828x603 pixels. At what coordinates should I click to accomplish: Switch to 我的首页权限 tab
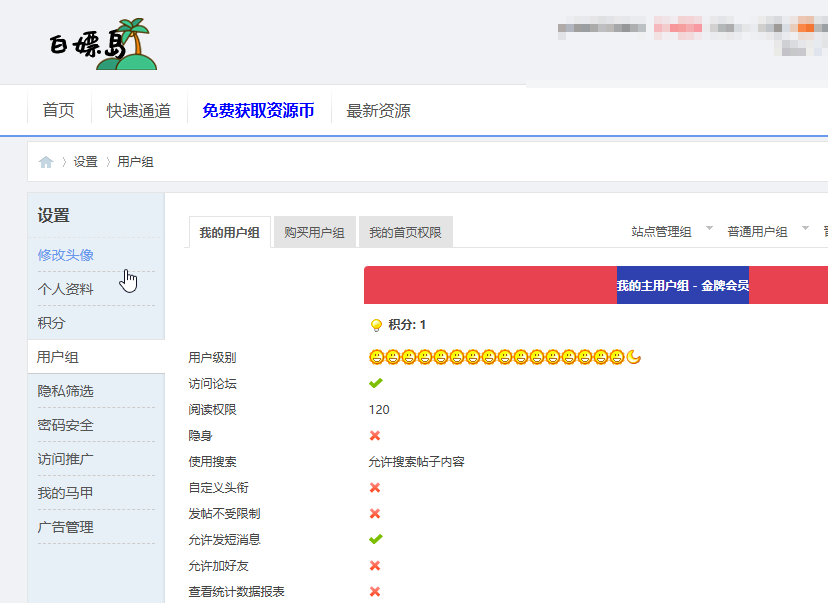[x=406, y=232]
